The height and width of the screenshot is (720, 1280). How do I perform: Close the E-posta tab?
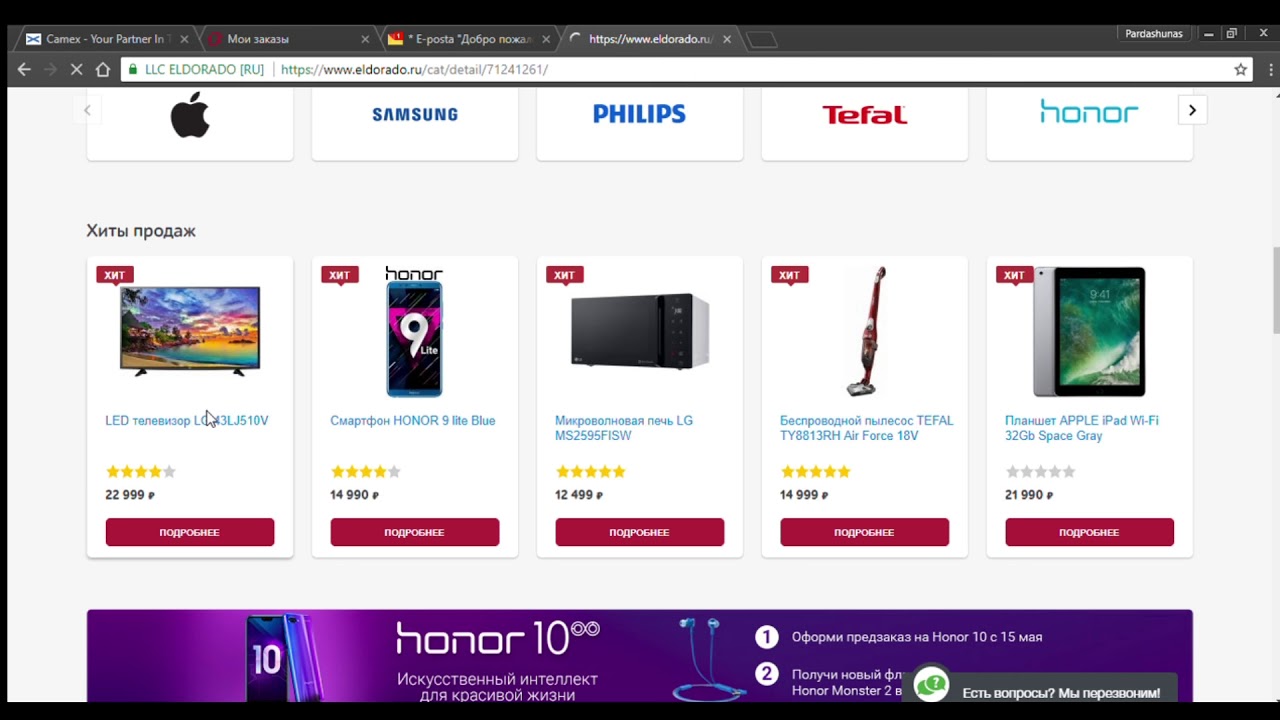click(x=544, y=39)
